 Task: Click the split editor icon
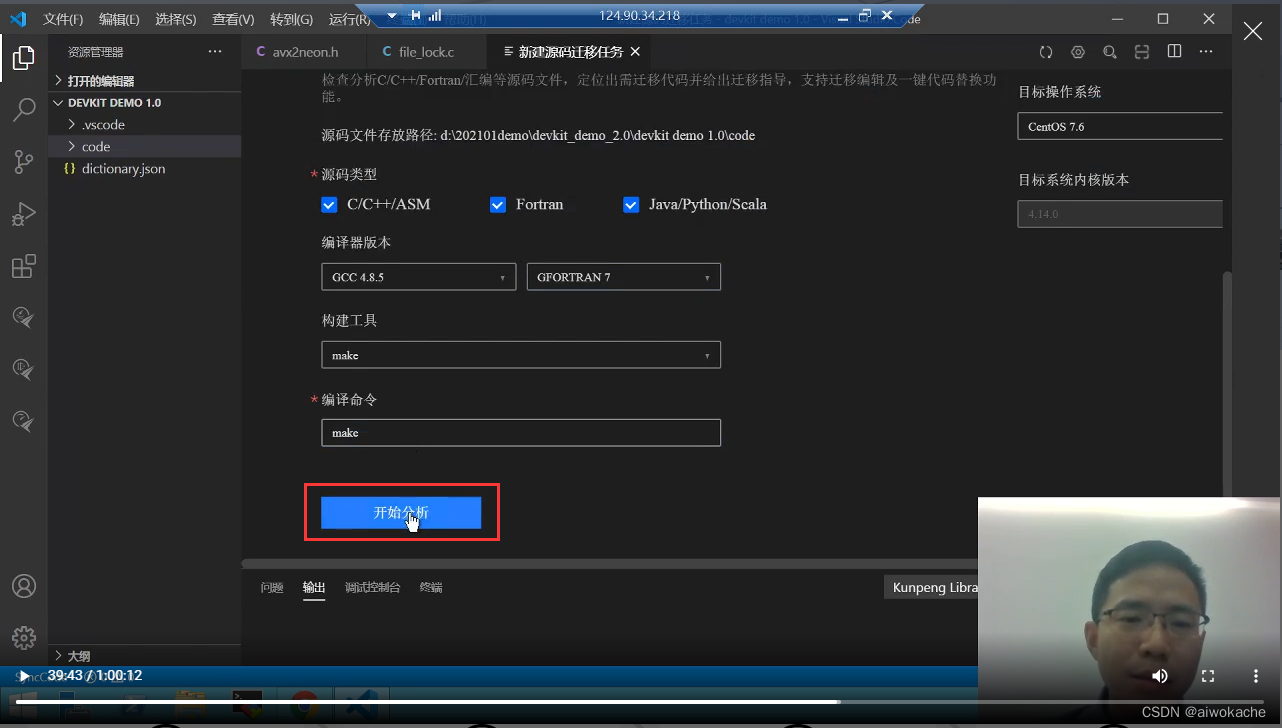pyautogui.click(x=1175, y=52)
